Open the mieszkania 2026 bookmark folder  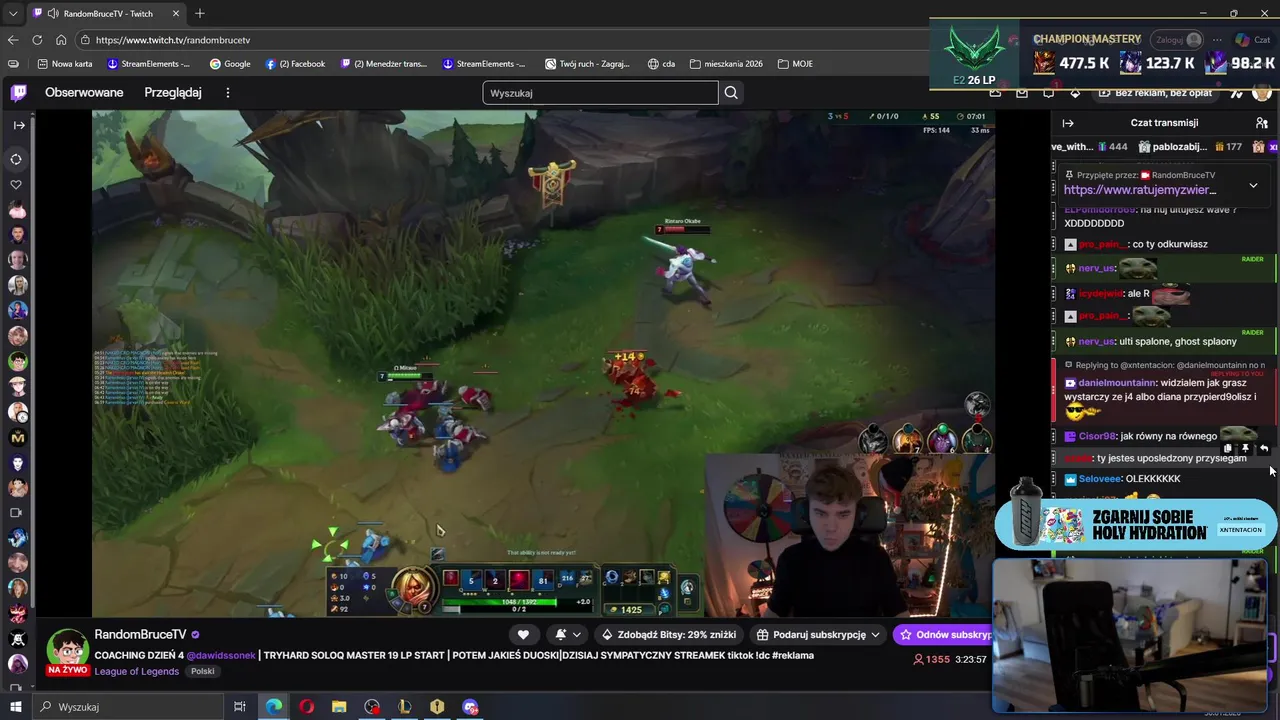click(x=726, y=64)
